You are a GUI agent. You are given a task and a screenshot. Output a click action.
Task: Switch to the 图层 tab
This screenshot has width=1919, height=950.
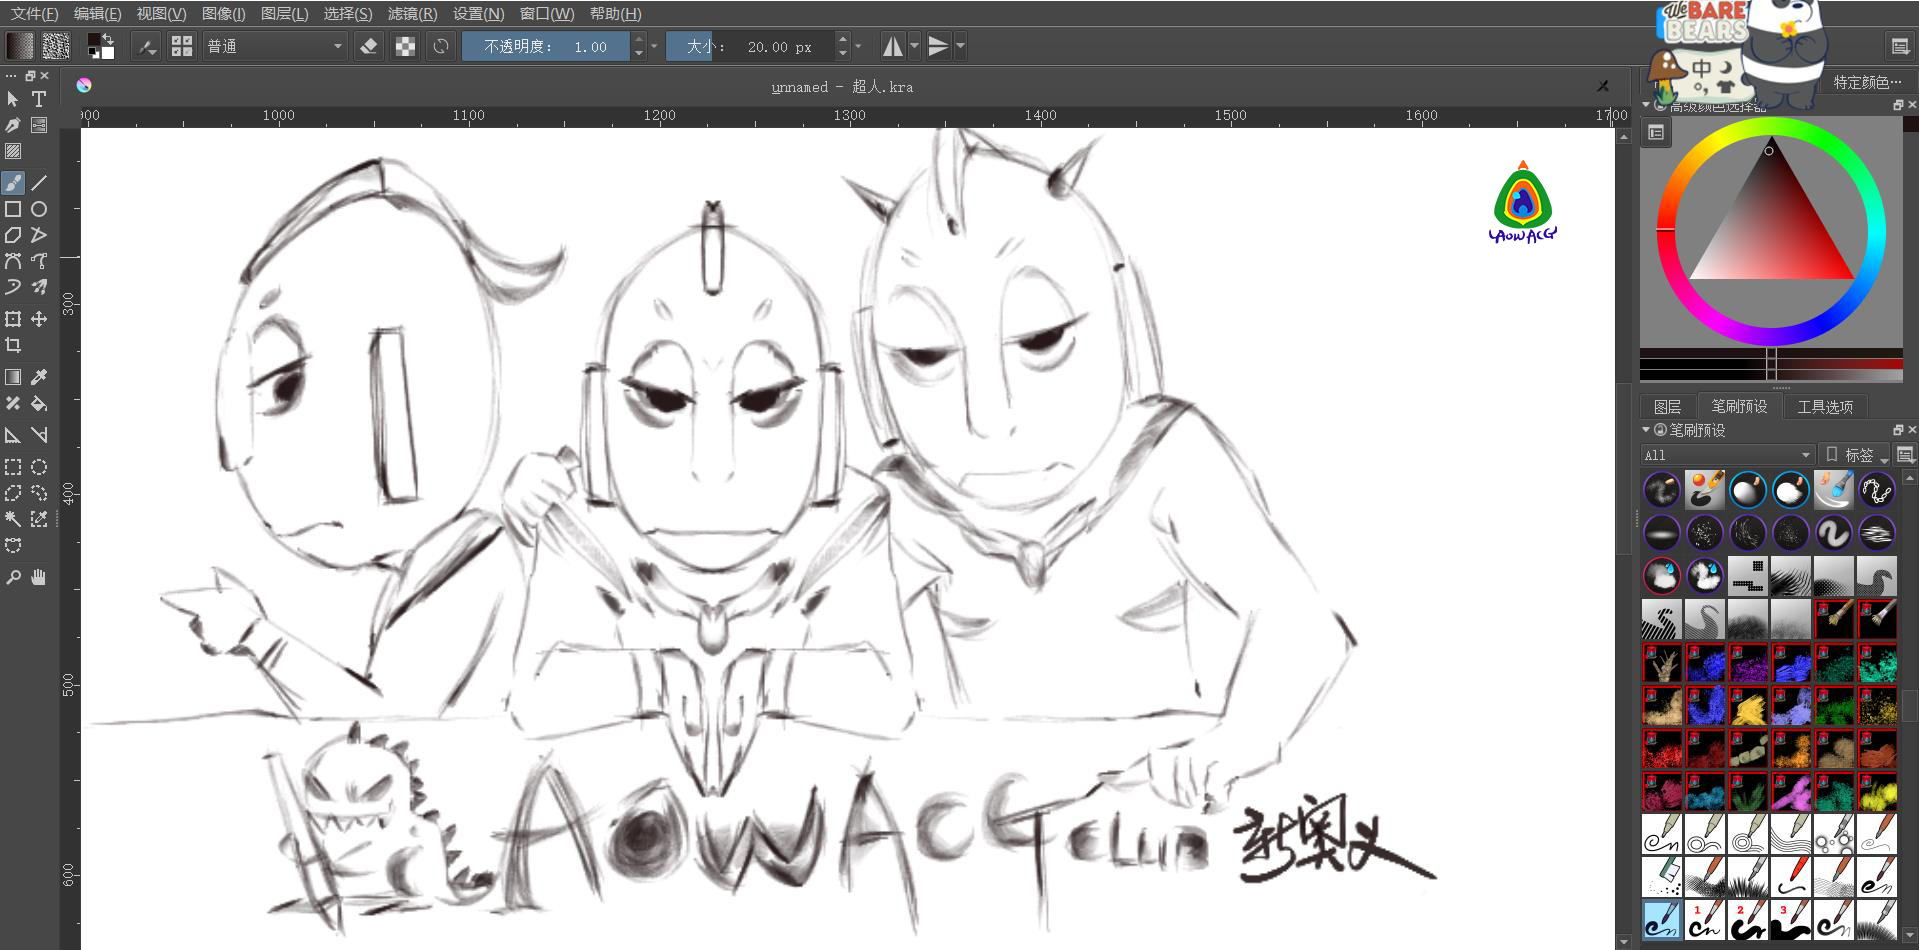[1667, 406]
